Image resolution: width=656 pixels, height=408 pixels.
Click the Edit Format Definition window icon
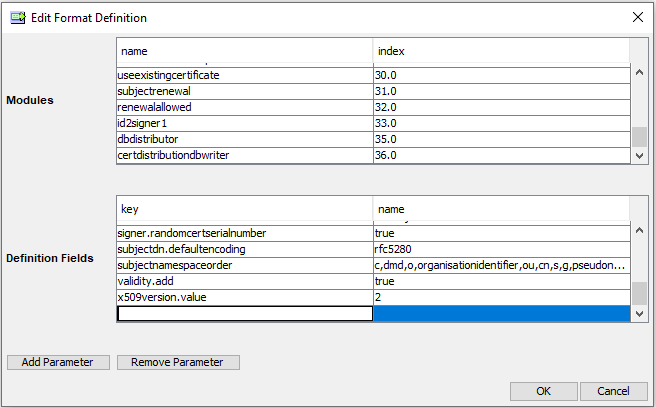pos(17,17)
